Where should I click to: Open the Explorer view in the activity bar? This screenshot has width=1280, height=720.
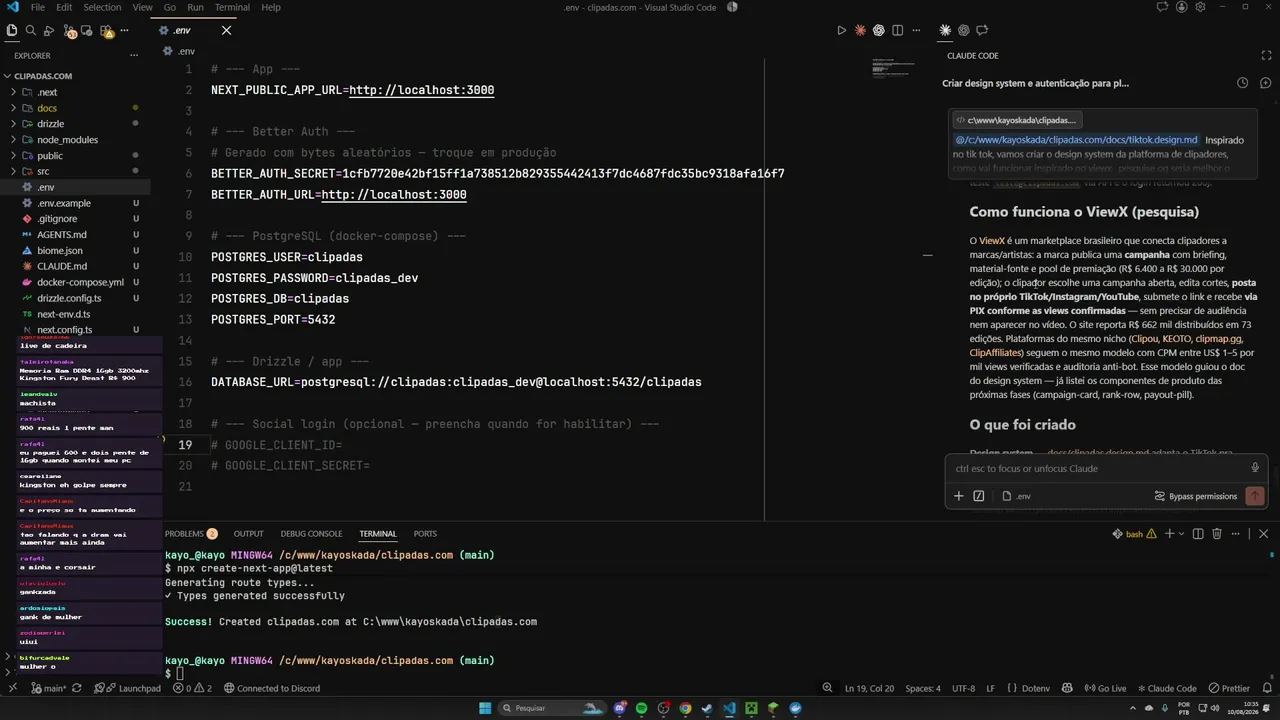point(12,31)
